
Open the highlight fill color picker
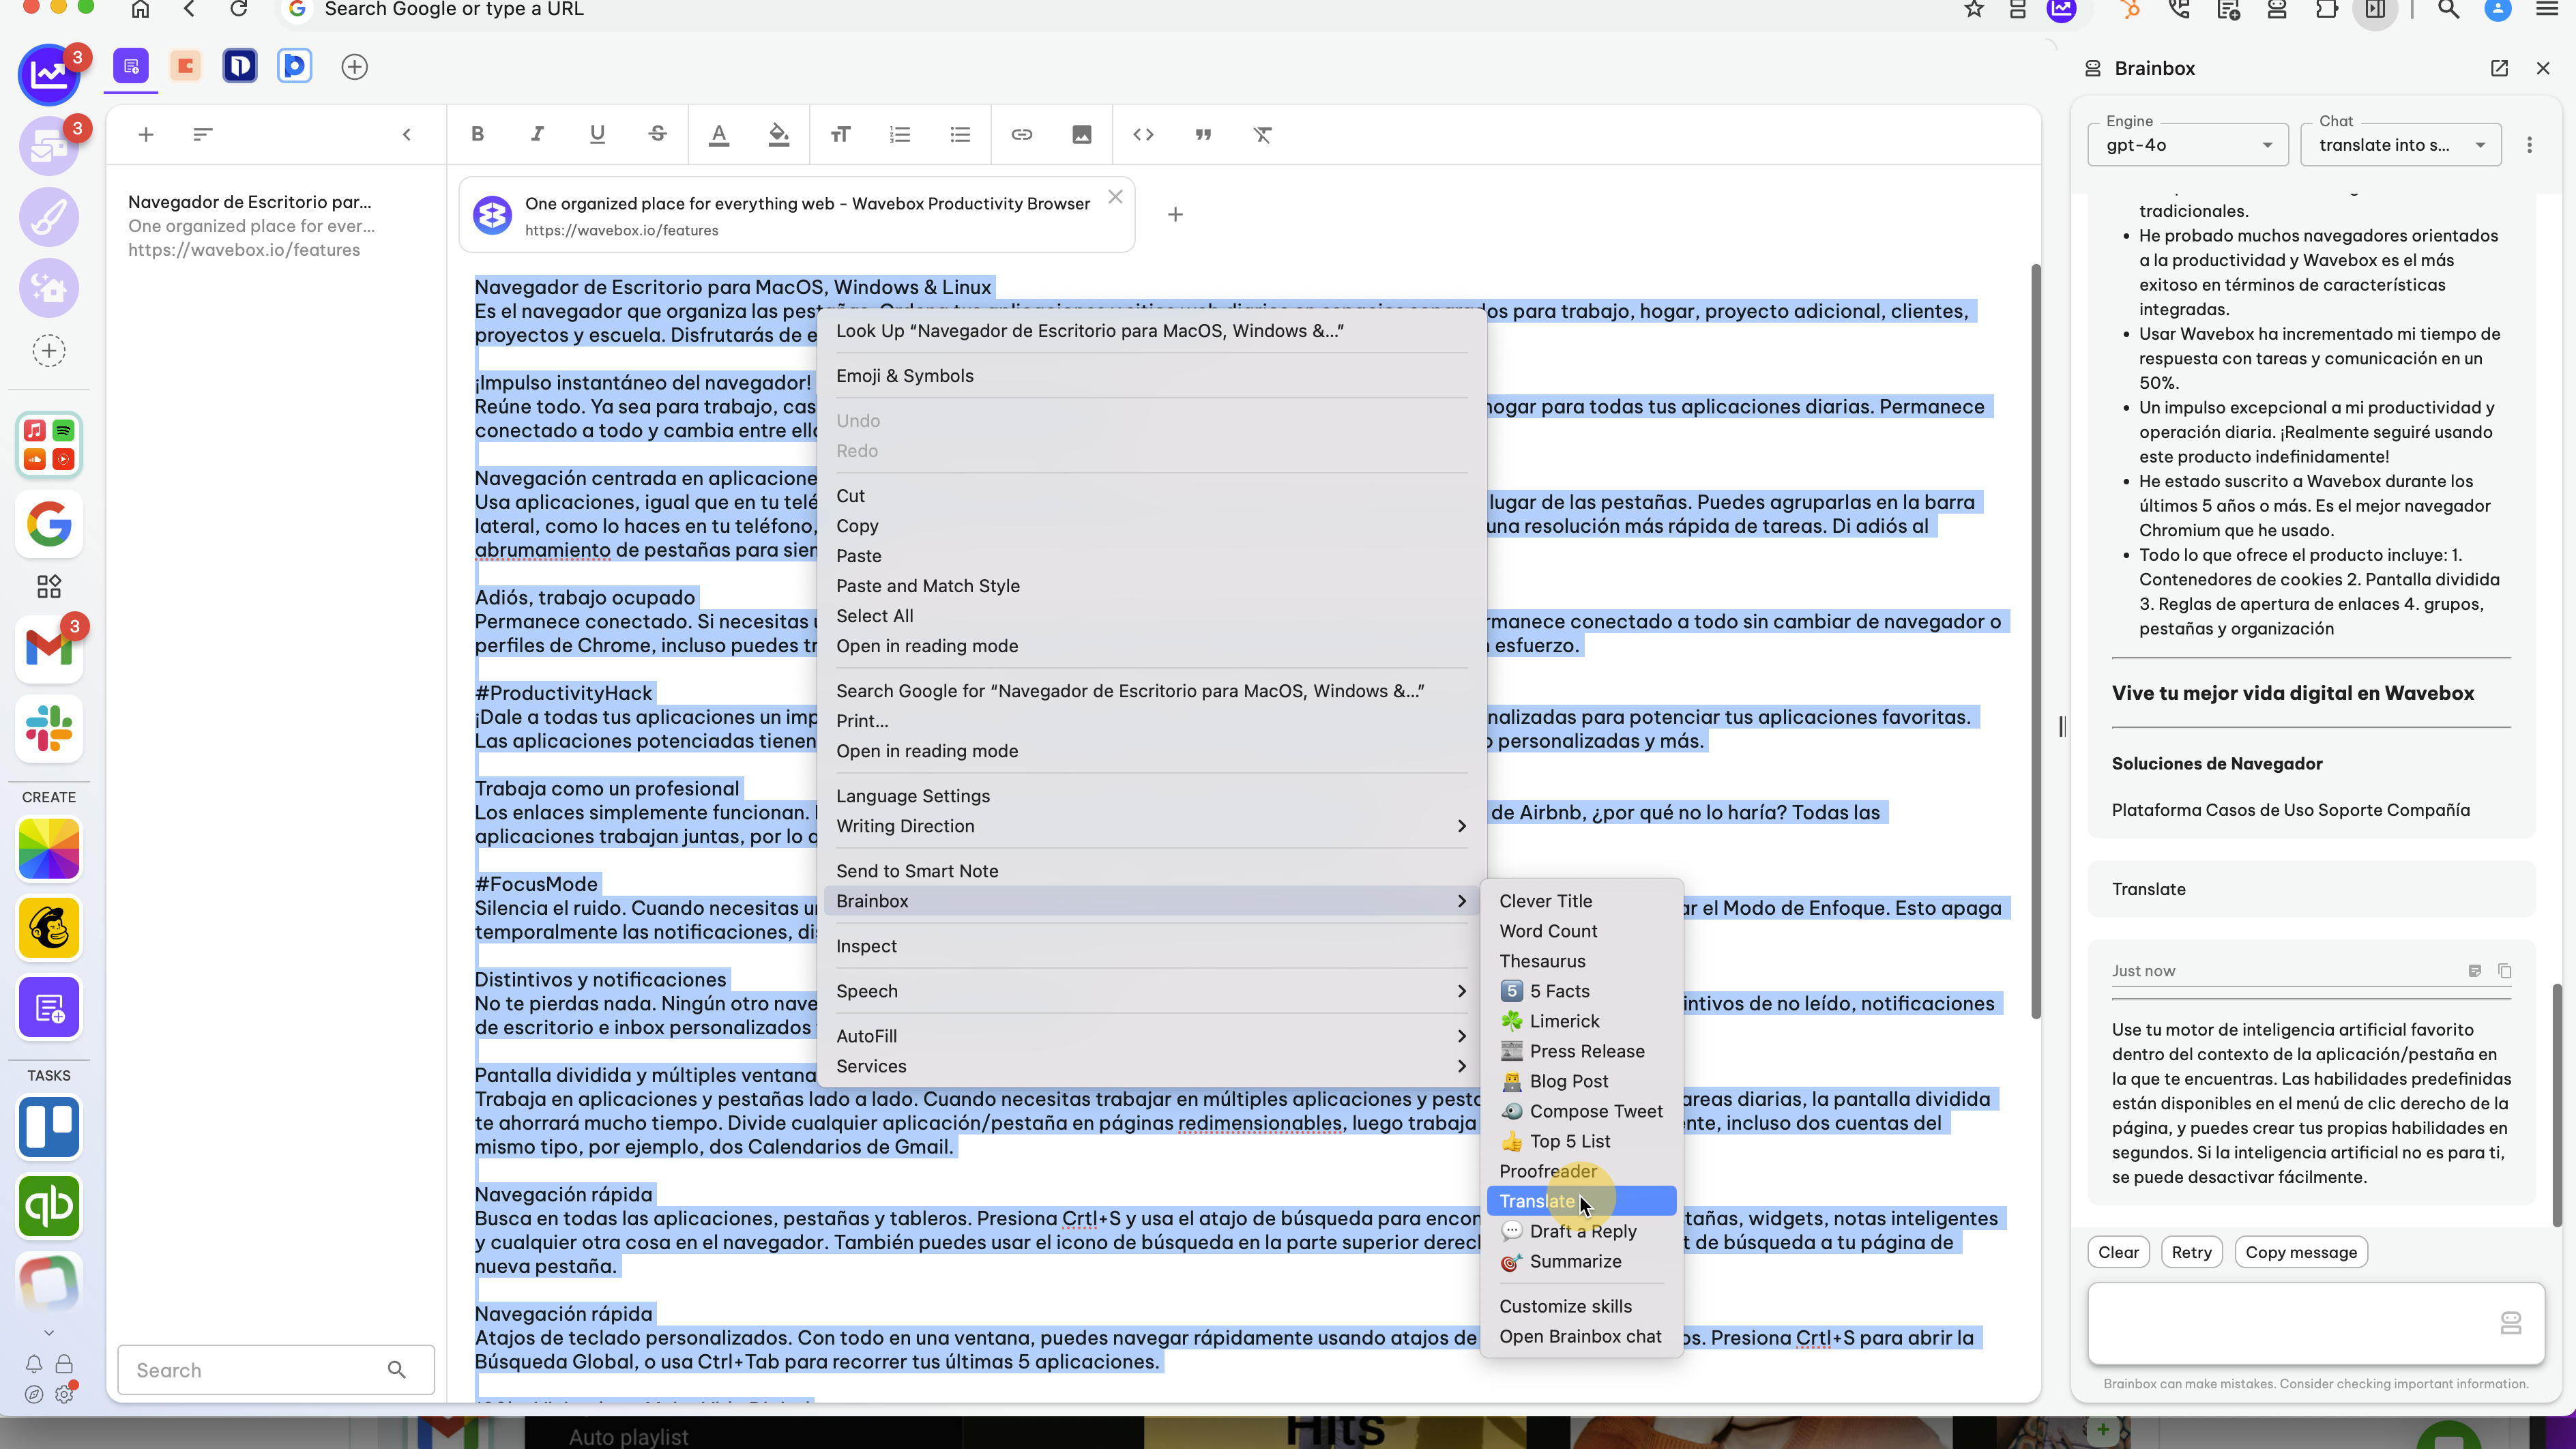[x=778, y=134]
